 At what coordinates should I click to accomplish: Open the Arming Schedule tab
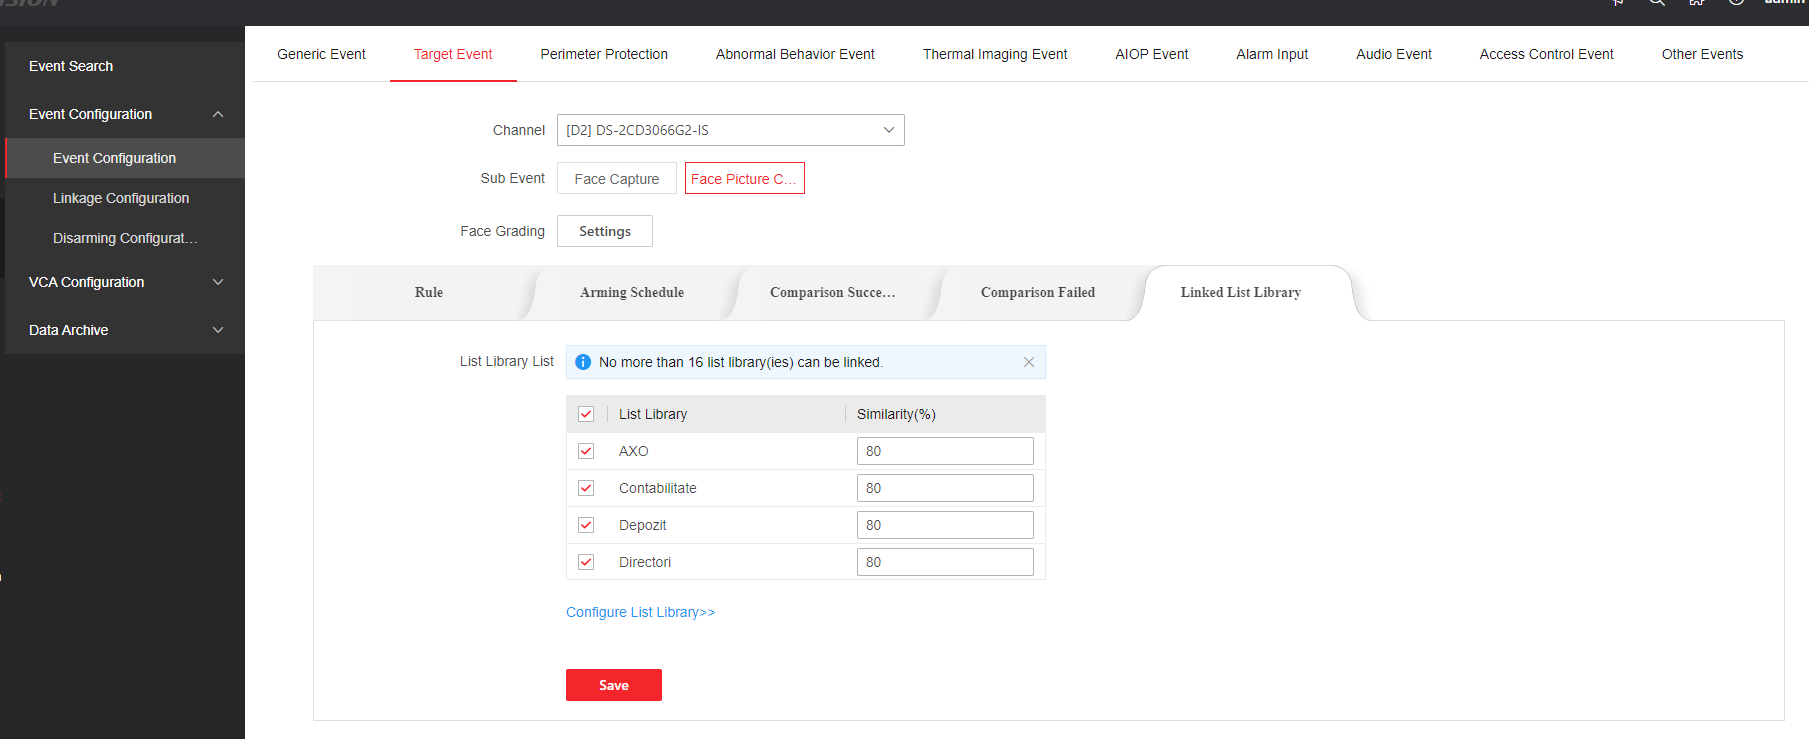coord(632,292)
